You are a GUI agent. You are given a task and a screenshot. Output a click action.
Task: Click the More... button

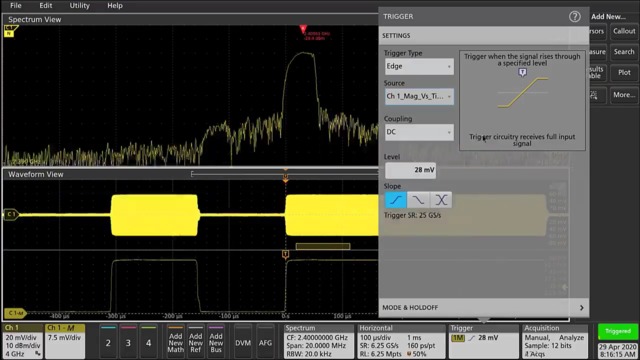pos(624,95)
